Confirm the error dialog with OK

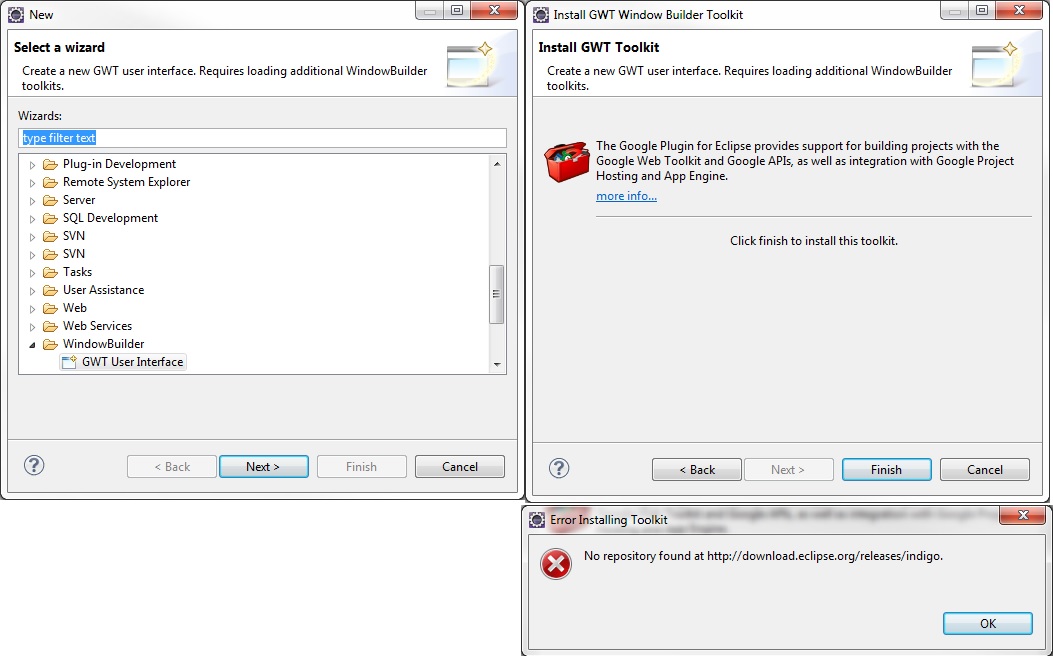[x=988, y=624]
